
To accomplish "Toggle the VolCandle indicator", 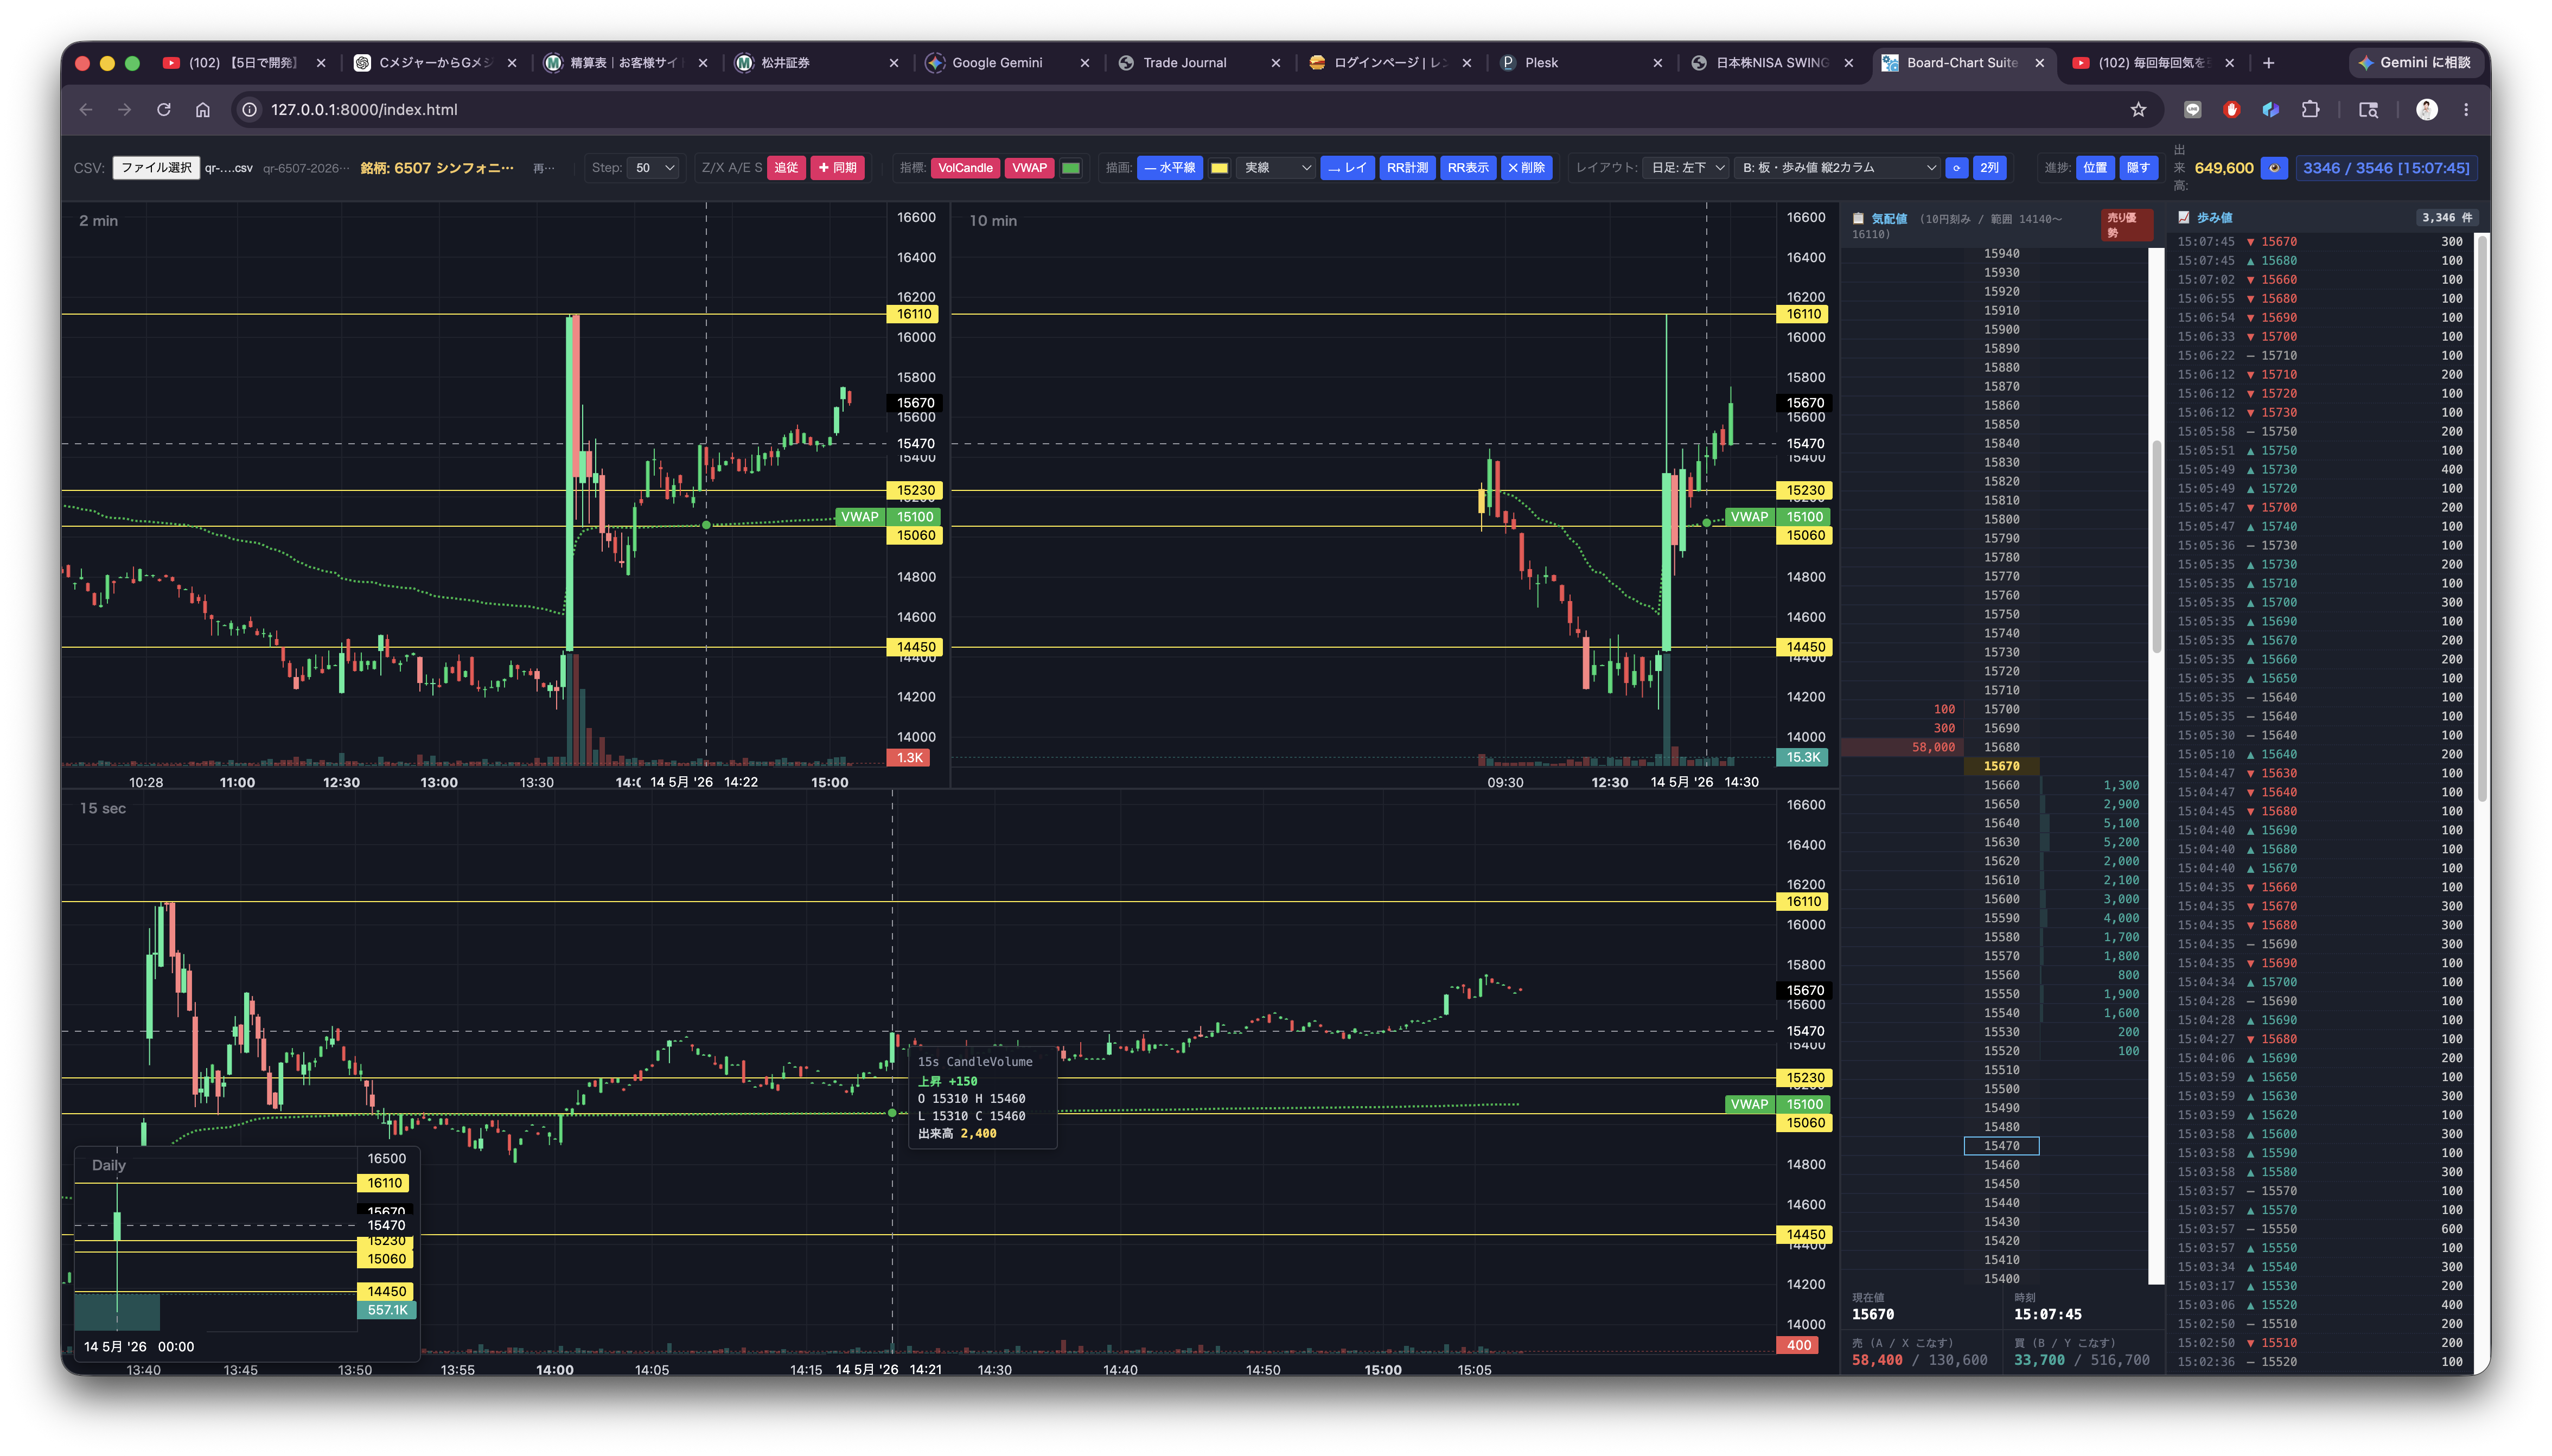I will click(965, 168).
